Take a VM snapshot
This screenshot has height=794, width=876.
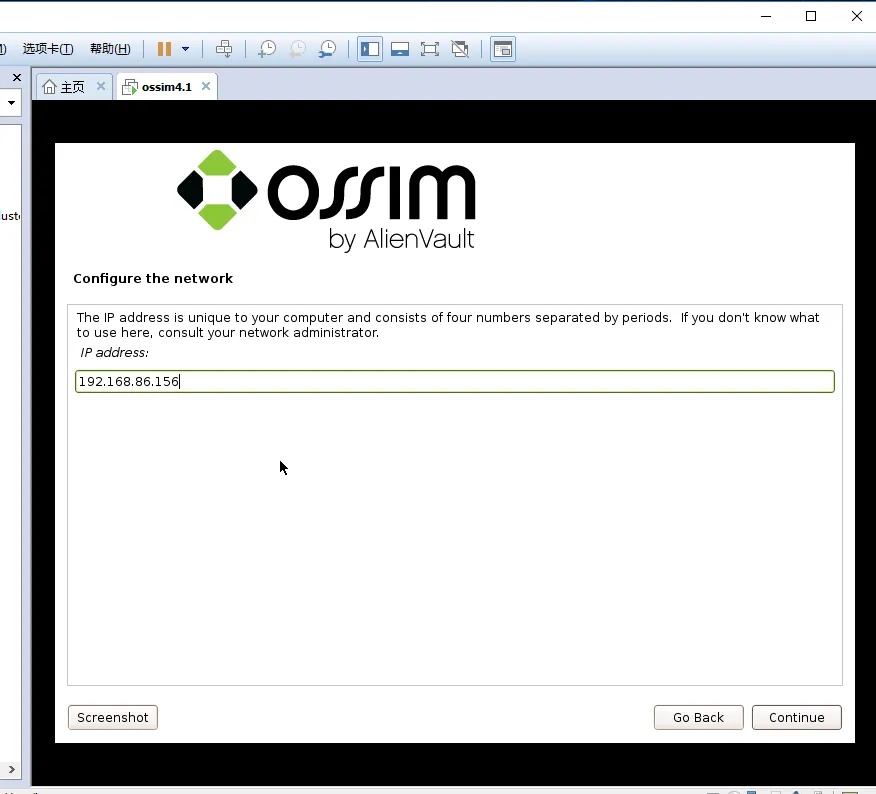click(266, 49)
